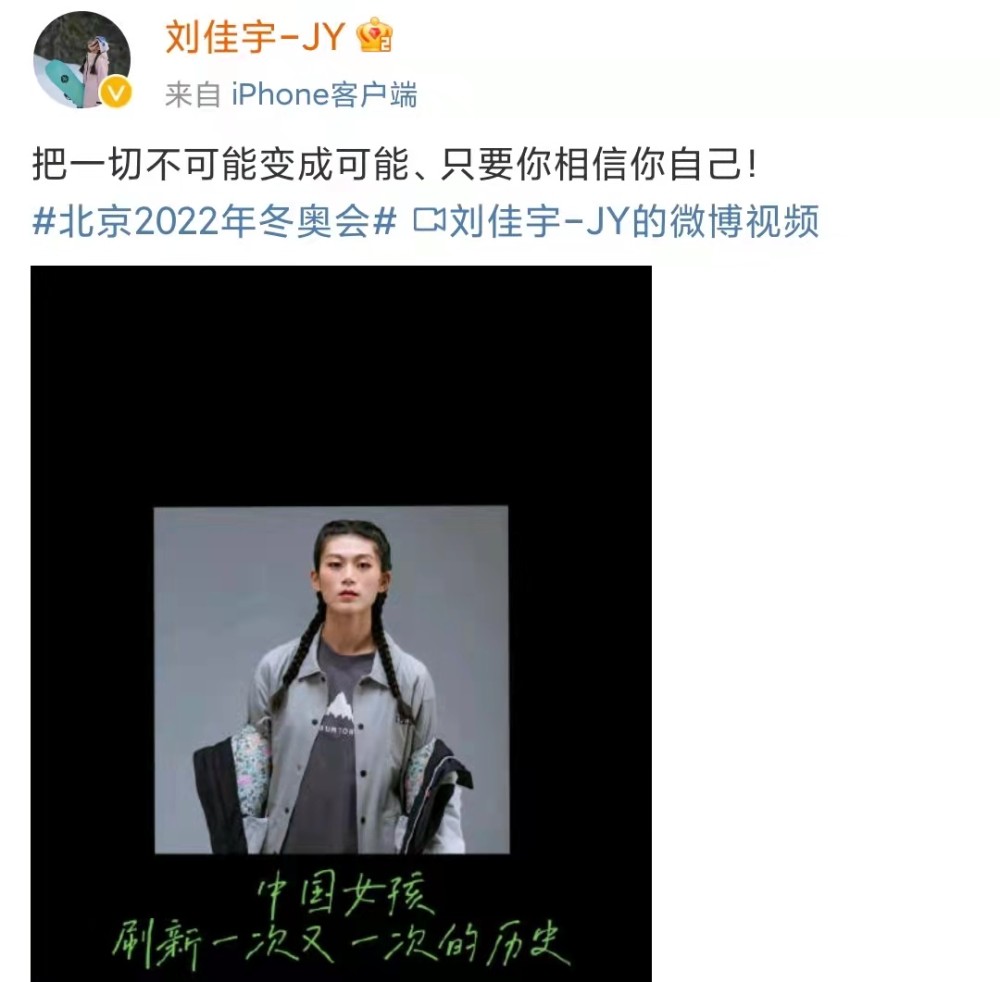Click the video camera icon before 刘佳宇-JY的微博视频
The width and height of the screenshot is (1000, 982).
[x=429, y=221]
